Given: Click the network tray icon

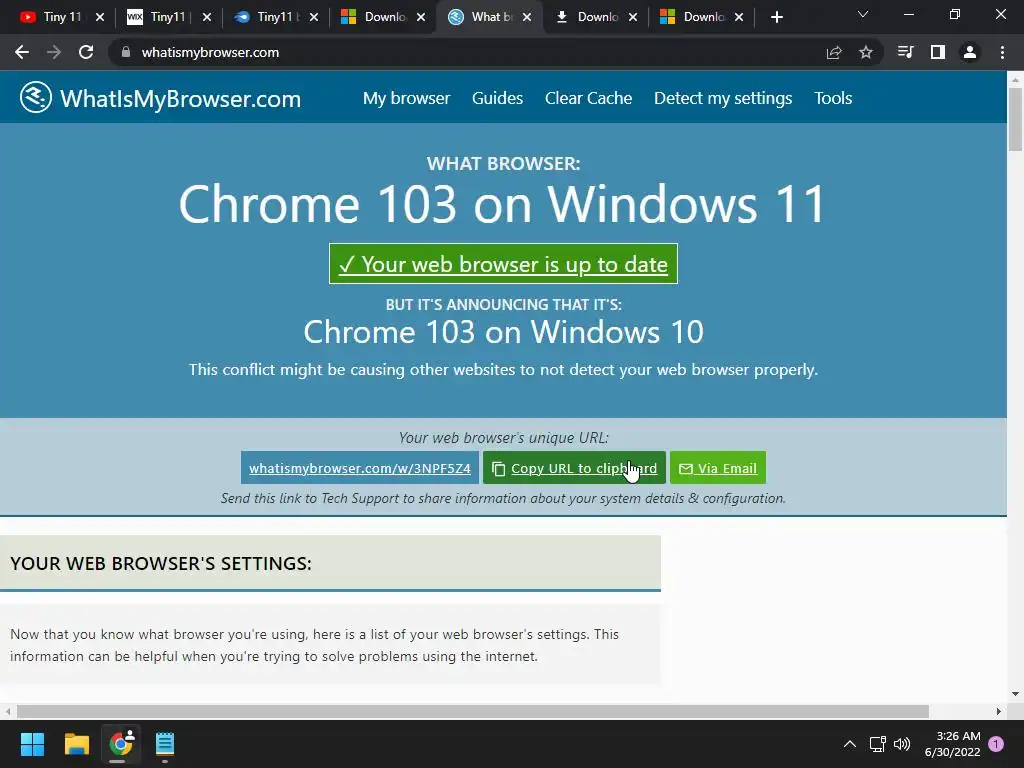Looking at the screenshot, I should tap(878, 744).
